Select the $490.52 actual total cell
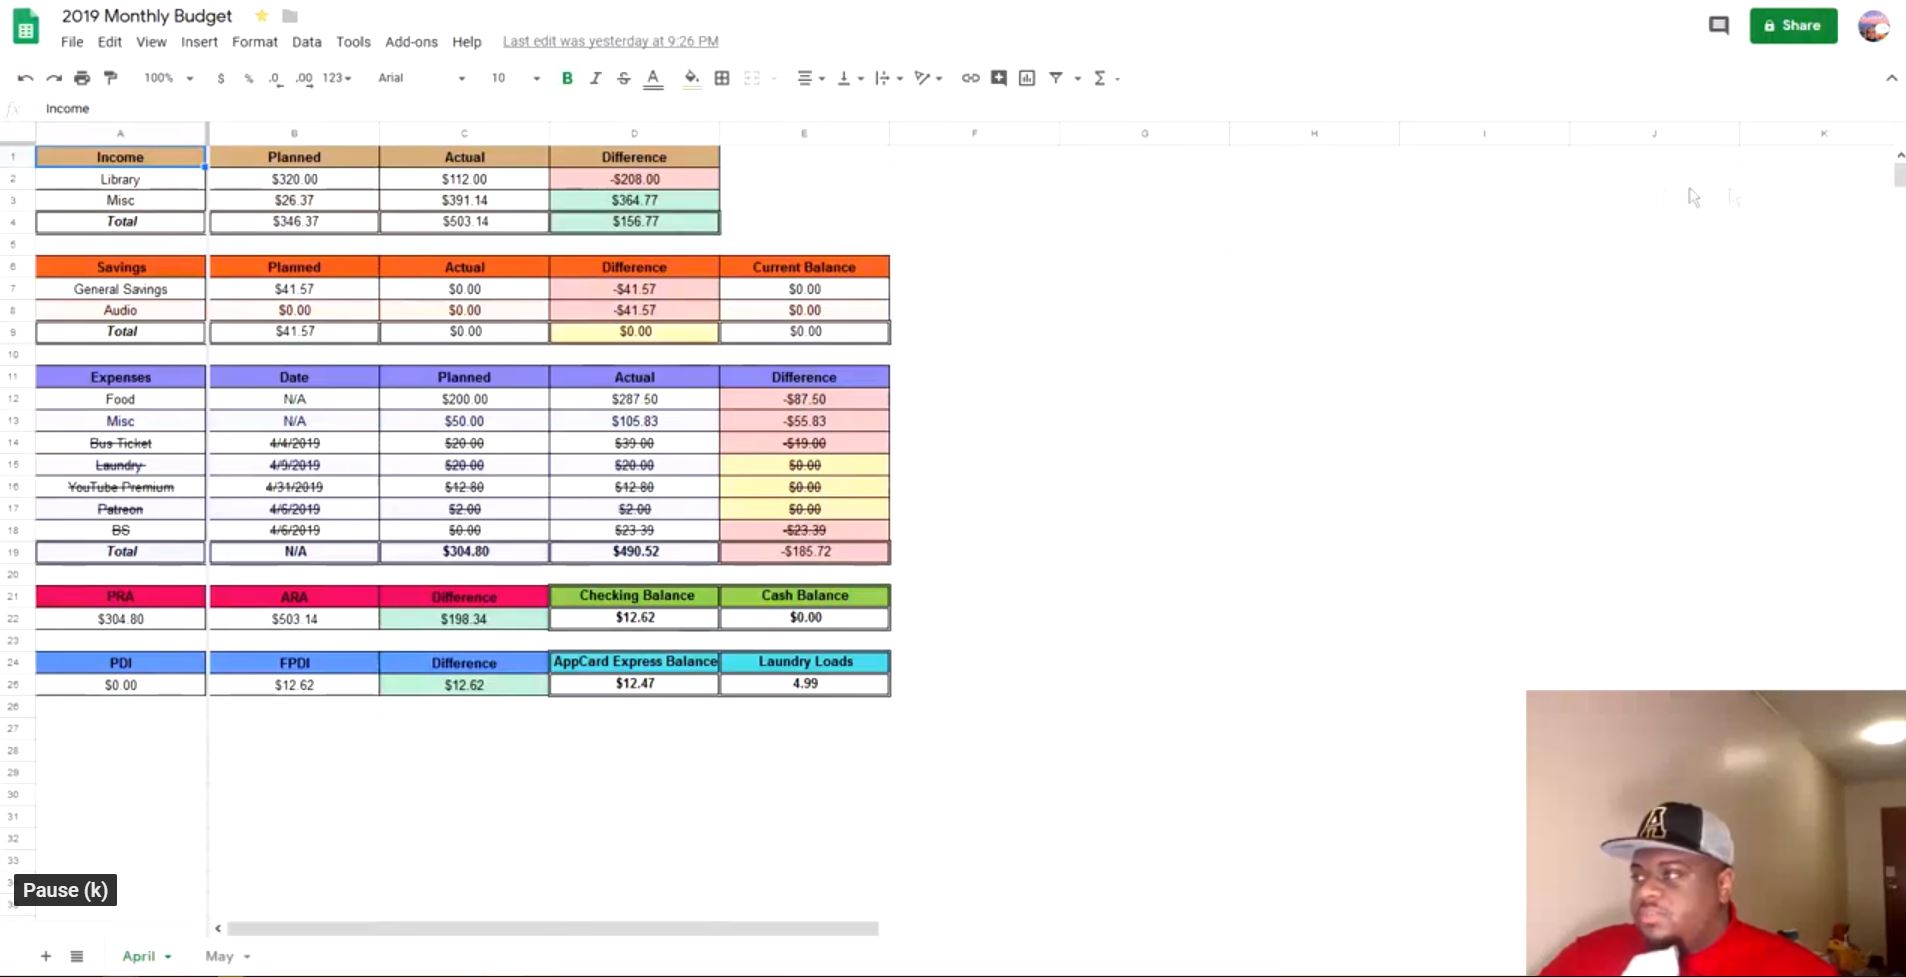 point(634,552)
